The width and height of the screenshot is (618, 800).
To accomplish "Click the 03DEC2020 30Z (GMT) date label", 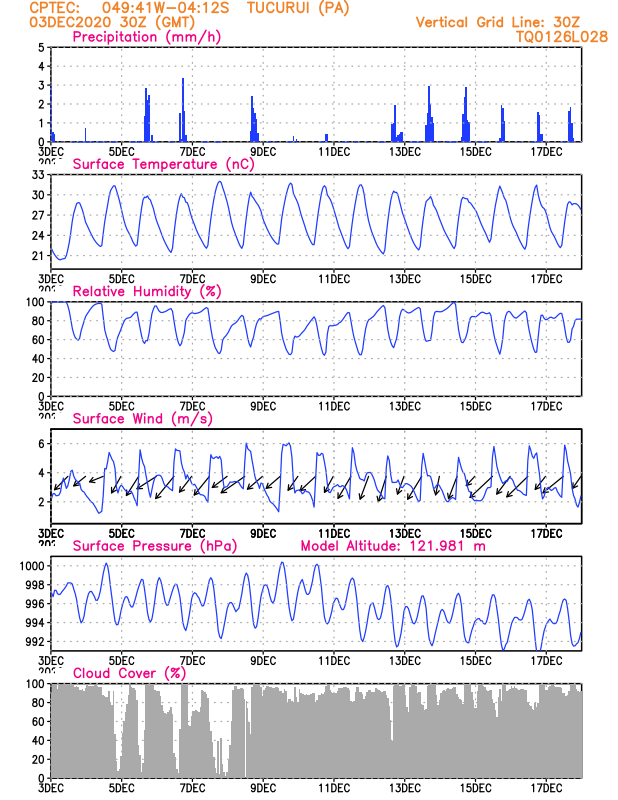I will pos(112,23).
